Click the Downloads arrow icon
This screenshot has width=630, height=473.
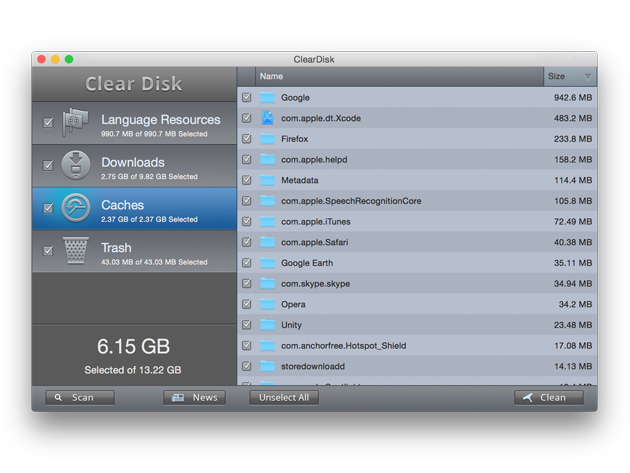click(x=76, y=165)
